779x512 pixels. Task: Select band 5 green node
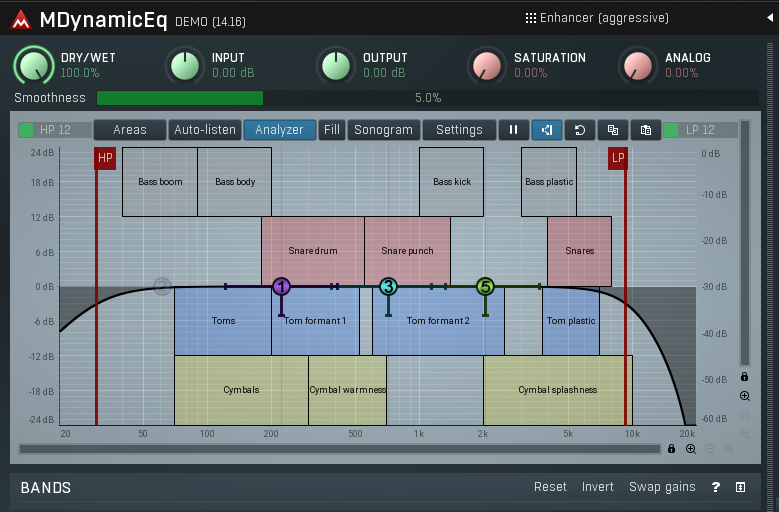coord(485,287)
